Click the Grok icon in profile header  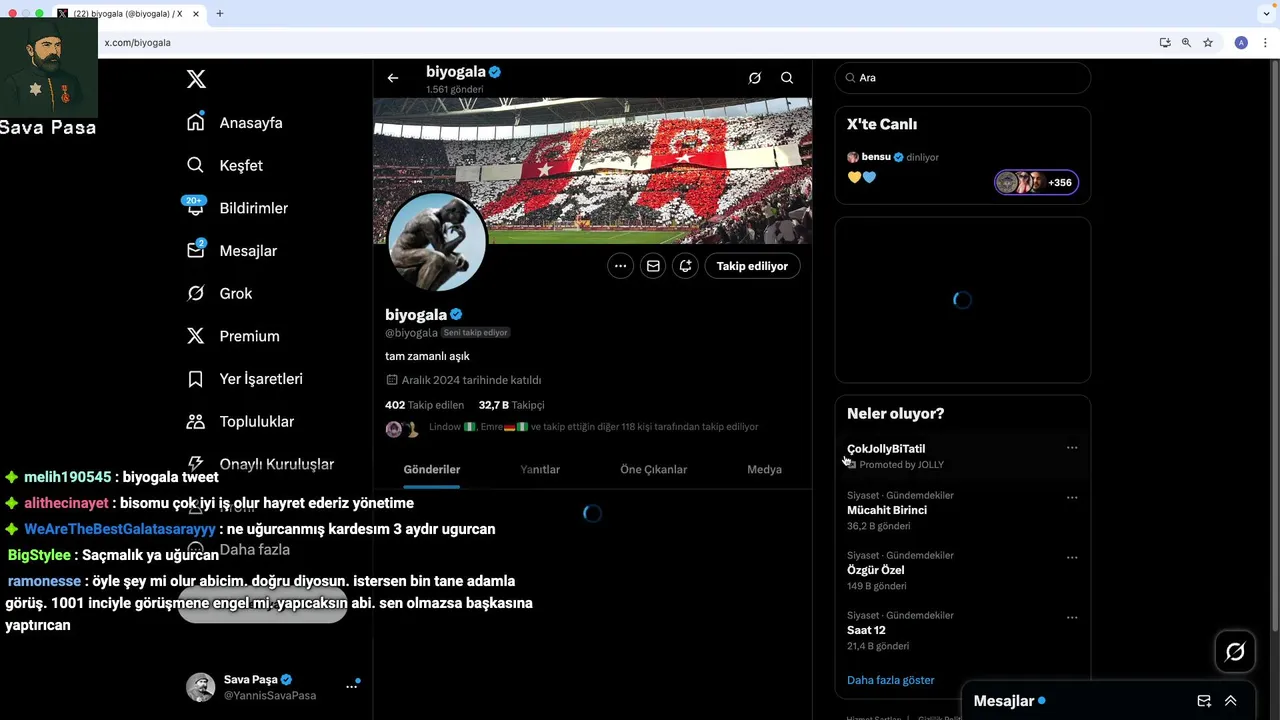pos(755,78)
